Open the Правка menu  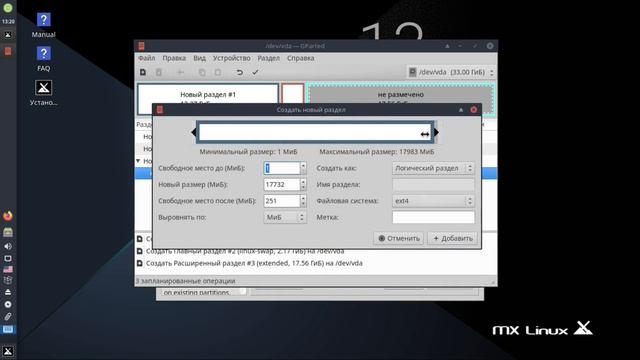coord(174,58)
